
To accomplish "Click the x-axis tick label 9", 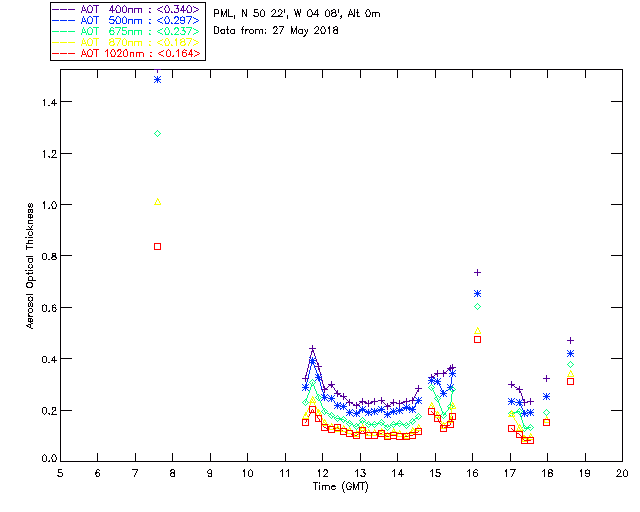I will tap(210, 473).
